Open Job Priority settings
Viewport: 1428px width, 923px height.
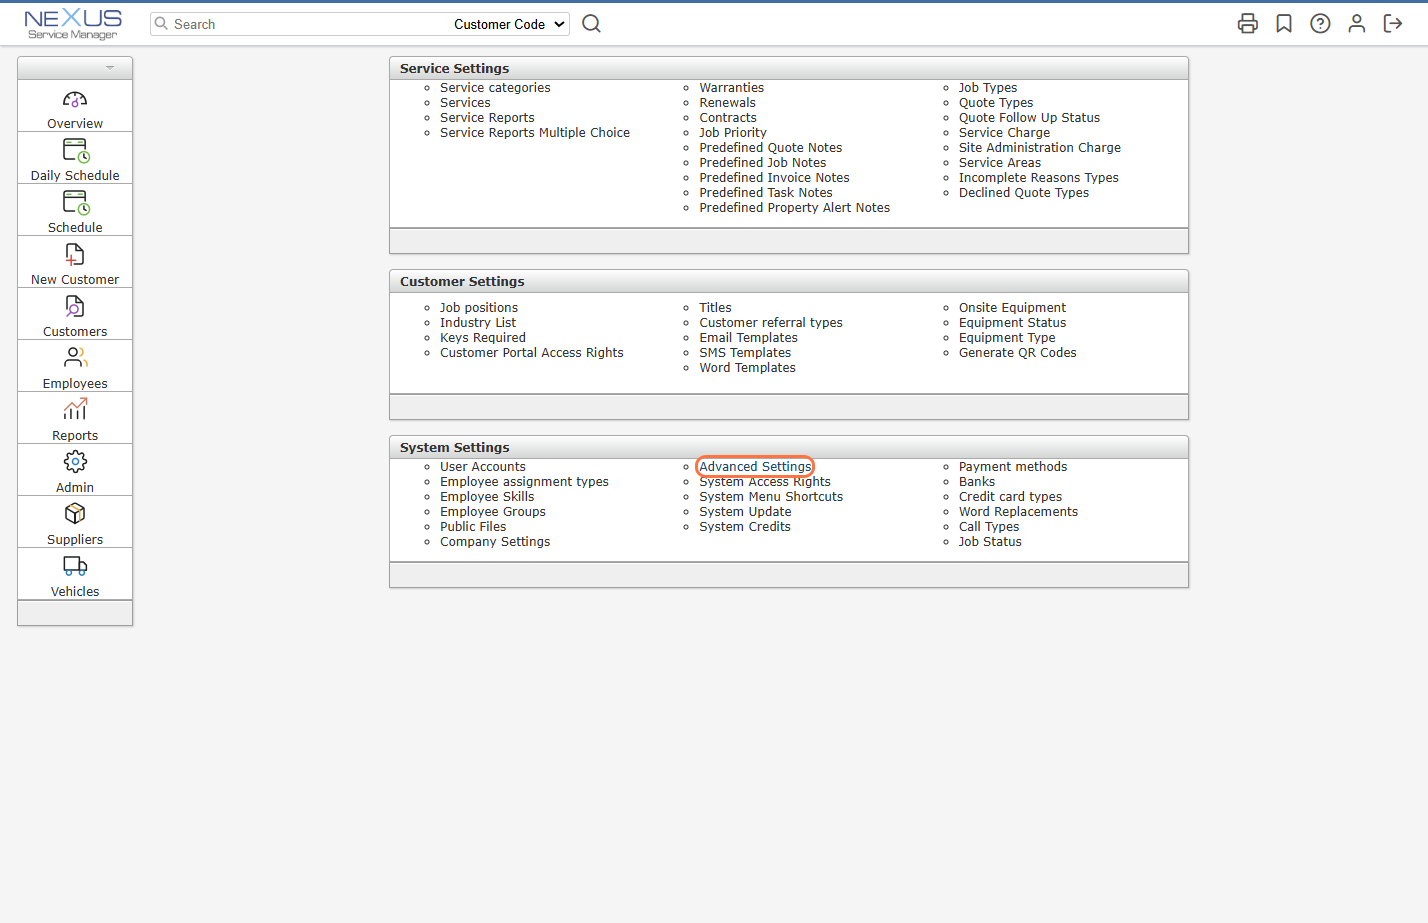tap(733, 133)
